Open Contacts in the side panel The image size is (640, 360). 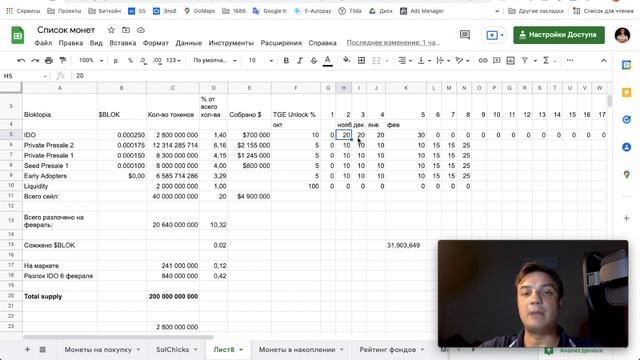pos(627,147)
